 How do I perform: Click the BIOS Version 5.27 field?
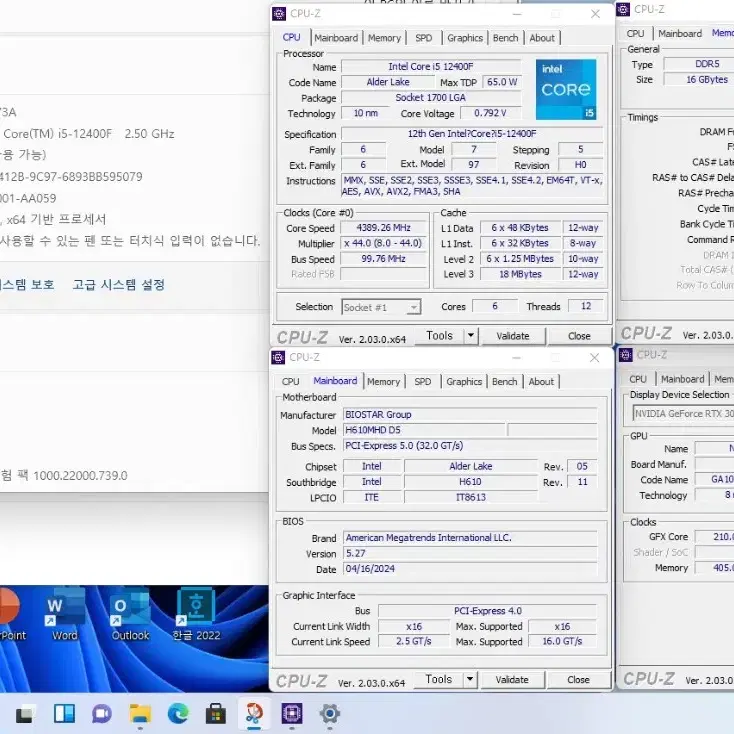tap(470, 553)
